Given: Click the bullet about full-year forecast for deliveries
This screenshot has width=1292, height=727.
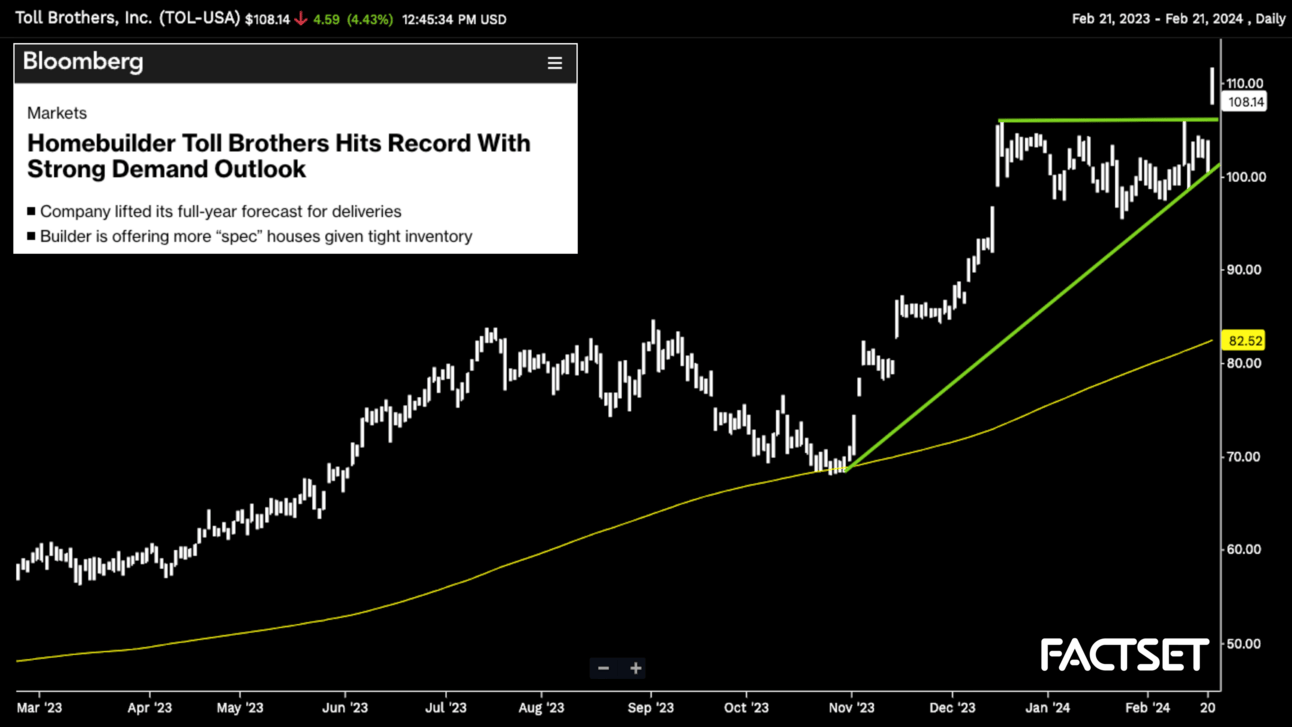Looking at the screenshot, I should pos(215,212).
